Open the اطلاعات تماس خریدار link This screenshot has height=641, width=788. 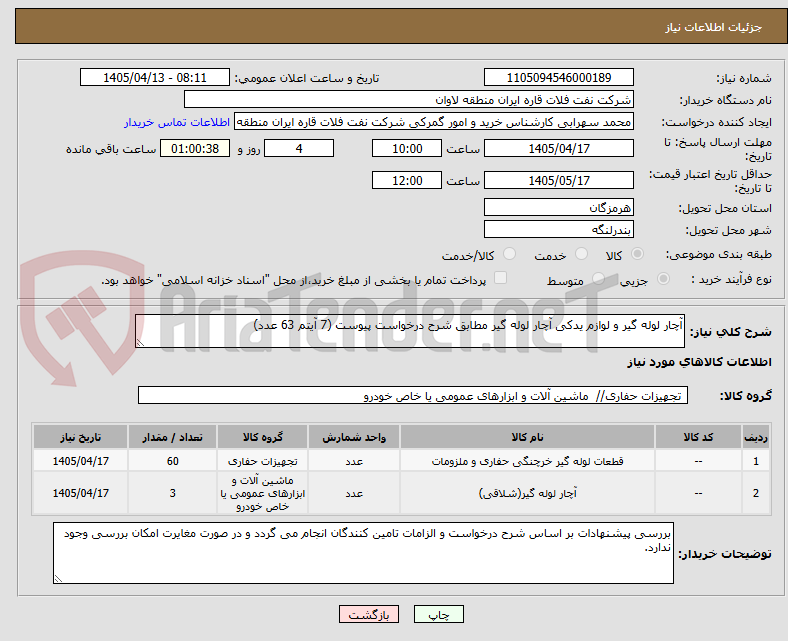[177, 122]
